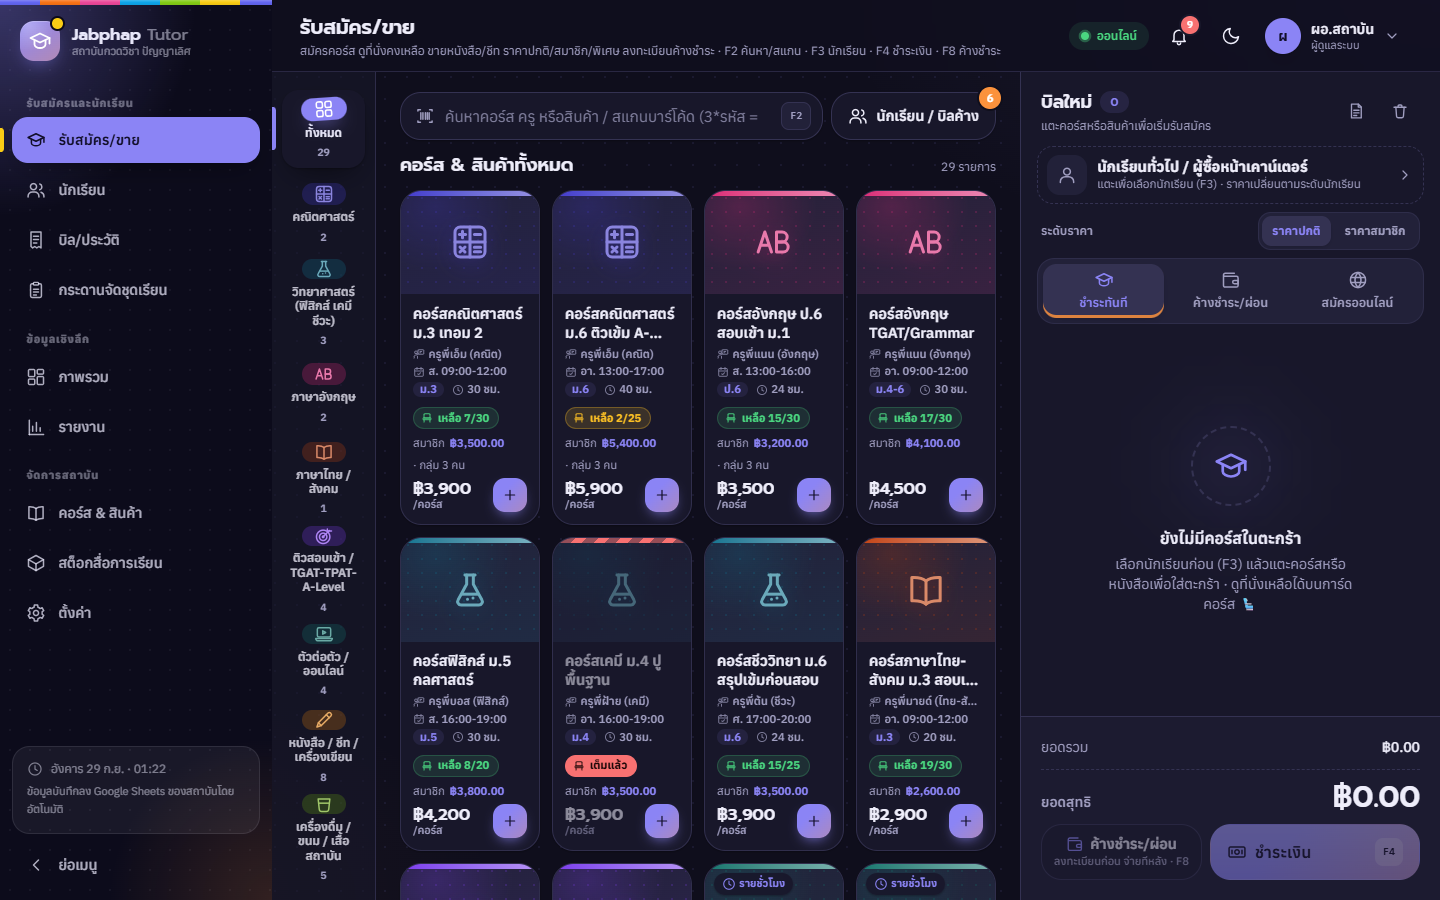Viewport: 1440px width, 900px height.
Task: Click the ภาพรวม dashboard icon
Action: 36,377
